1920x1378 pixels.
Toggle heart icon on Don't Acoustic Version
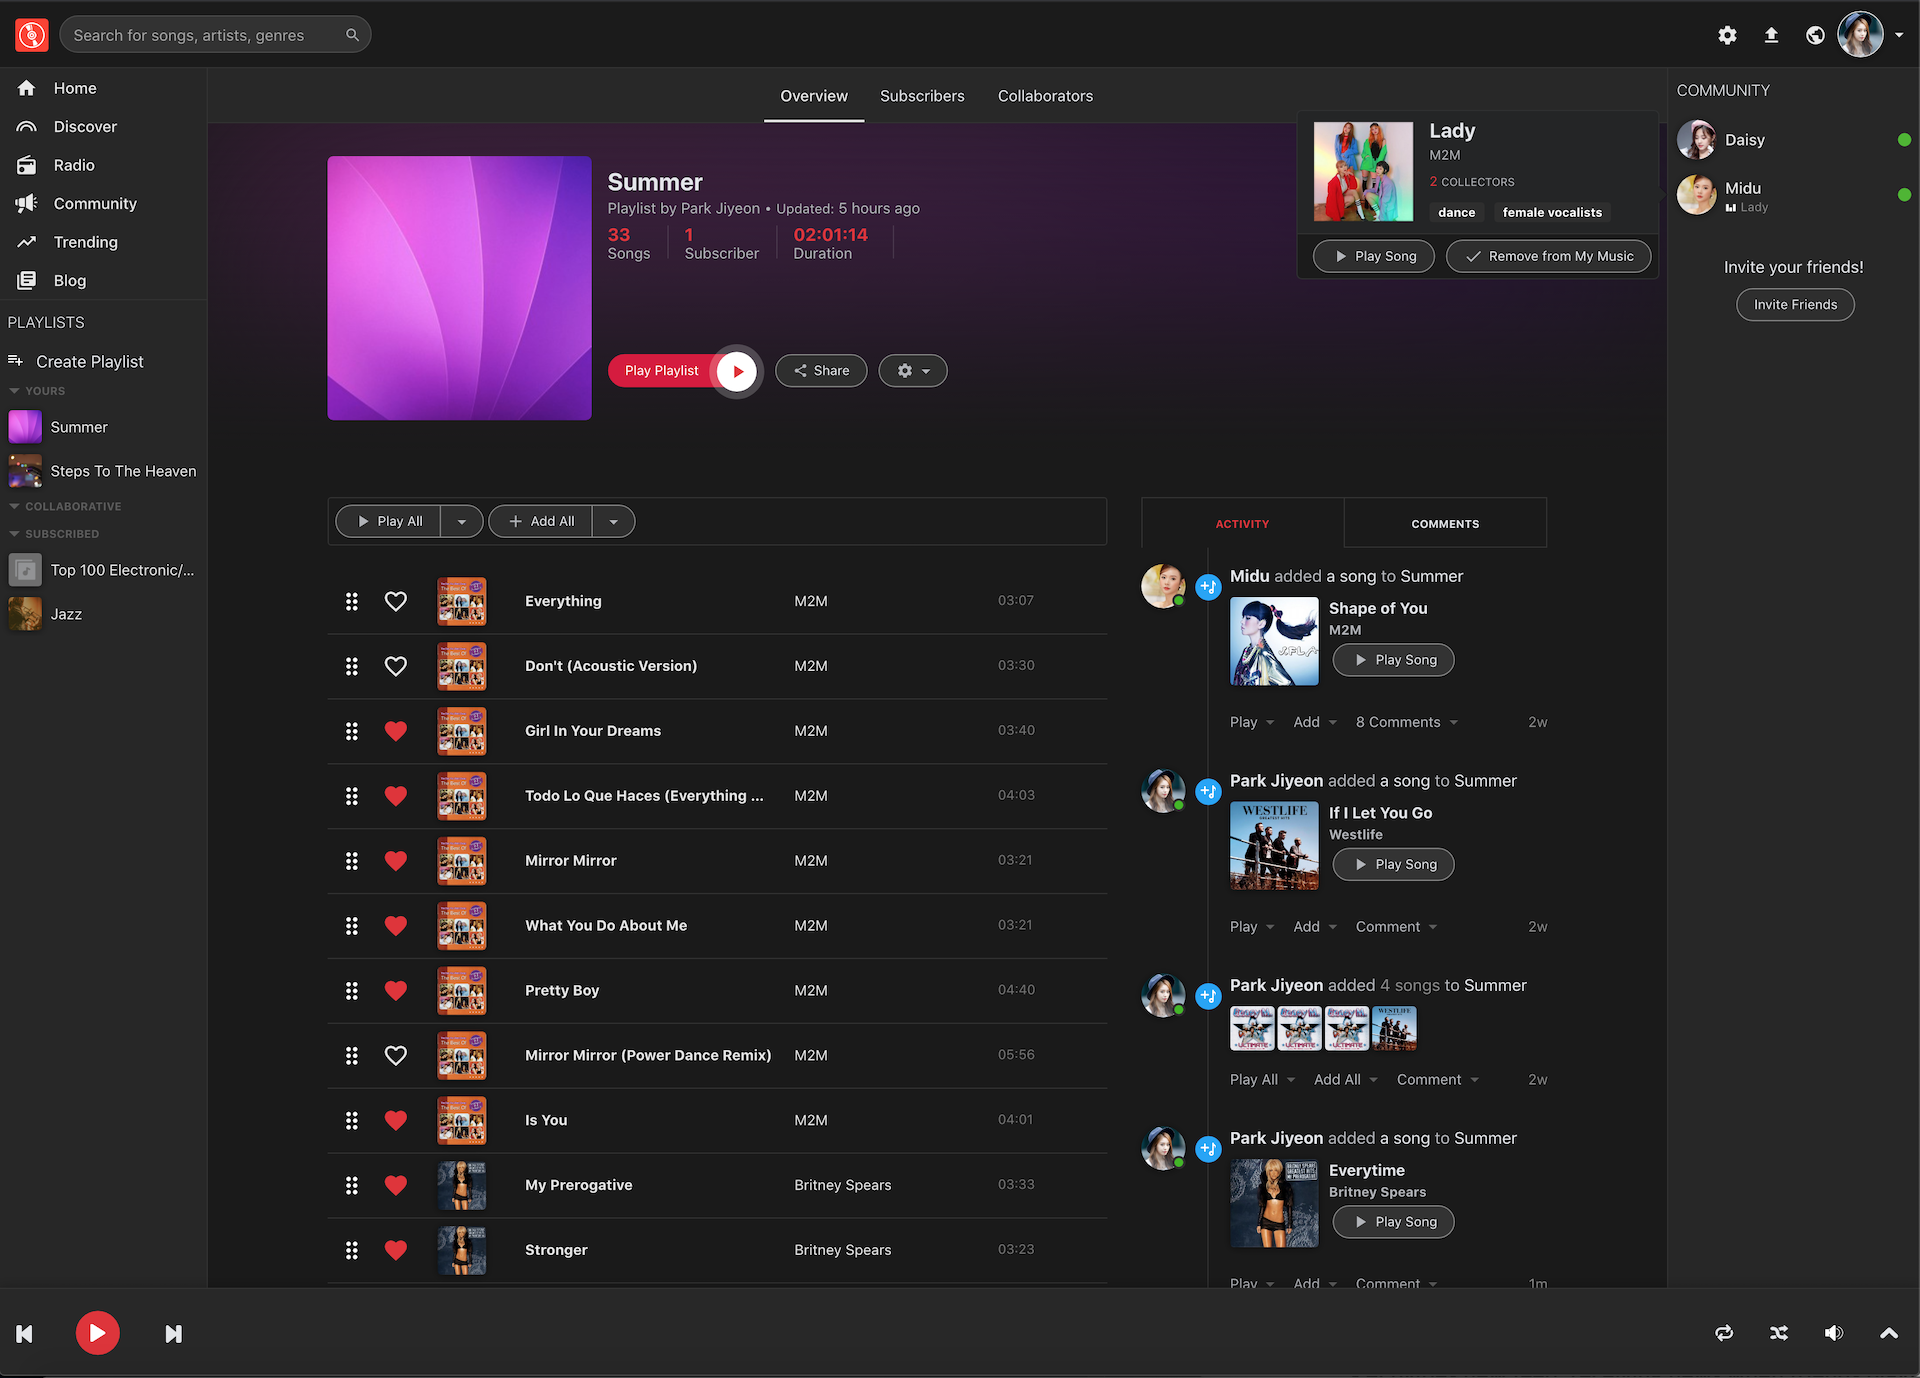click(395, 665)
